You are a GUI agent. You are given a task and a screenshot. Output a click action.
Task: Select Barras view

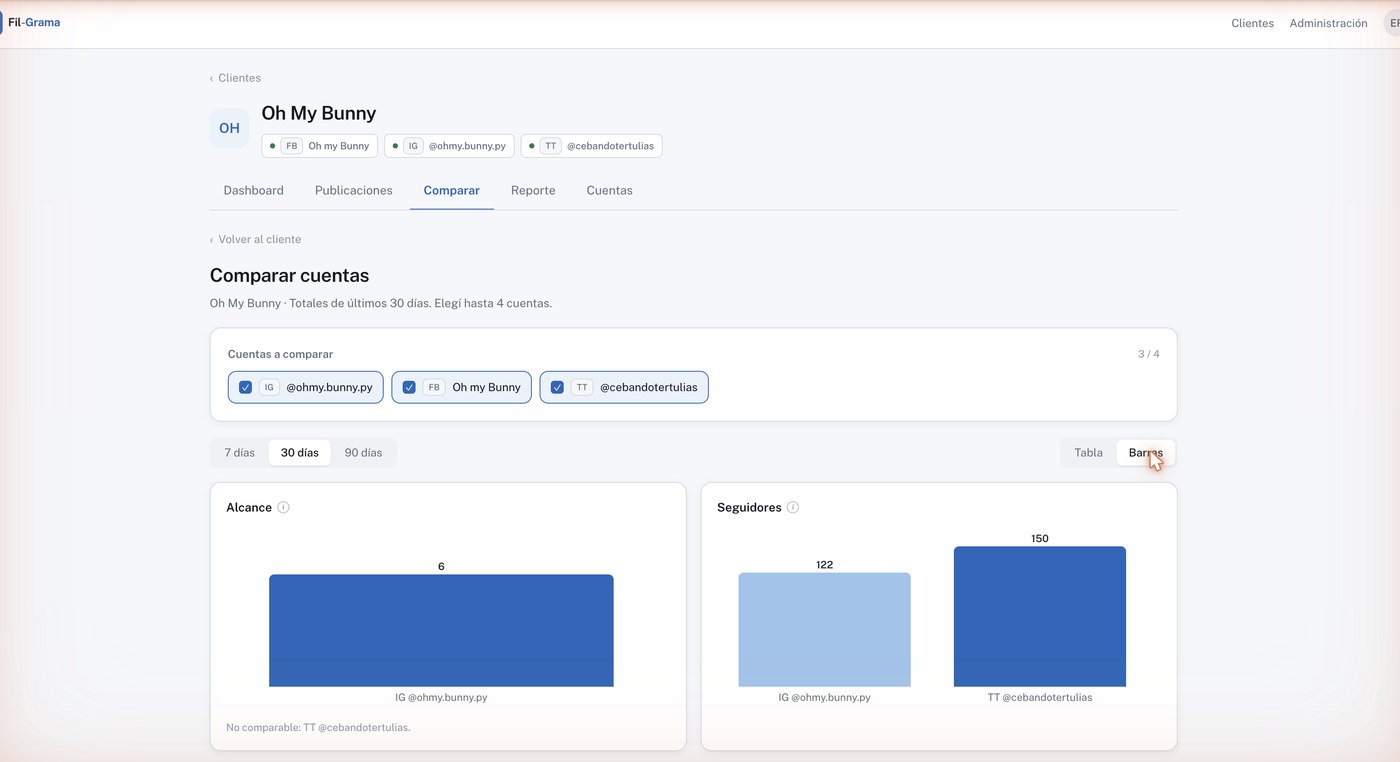(1146, 453)
